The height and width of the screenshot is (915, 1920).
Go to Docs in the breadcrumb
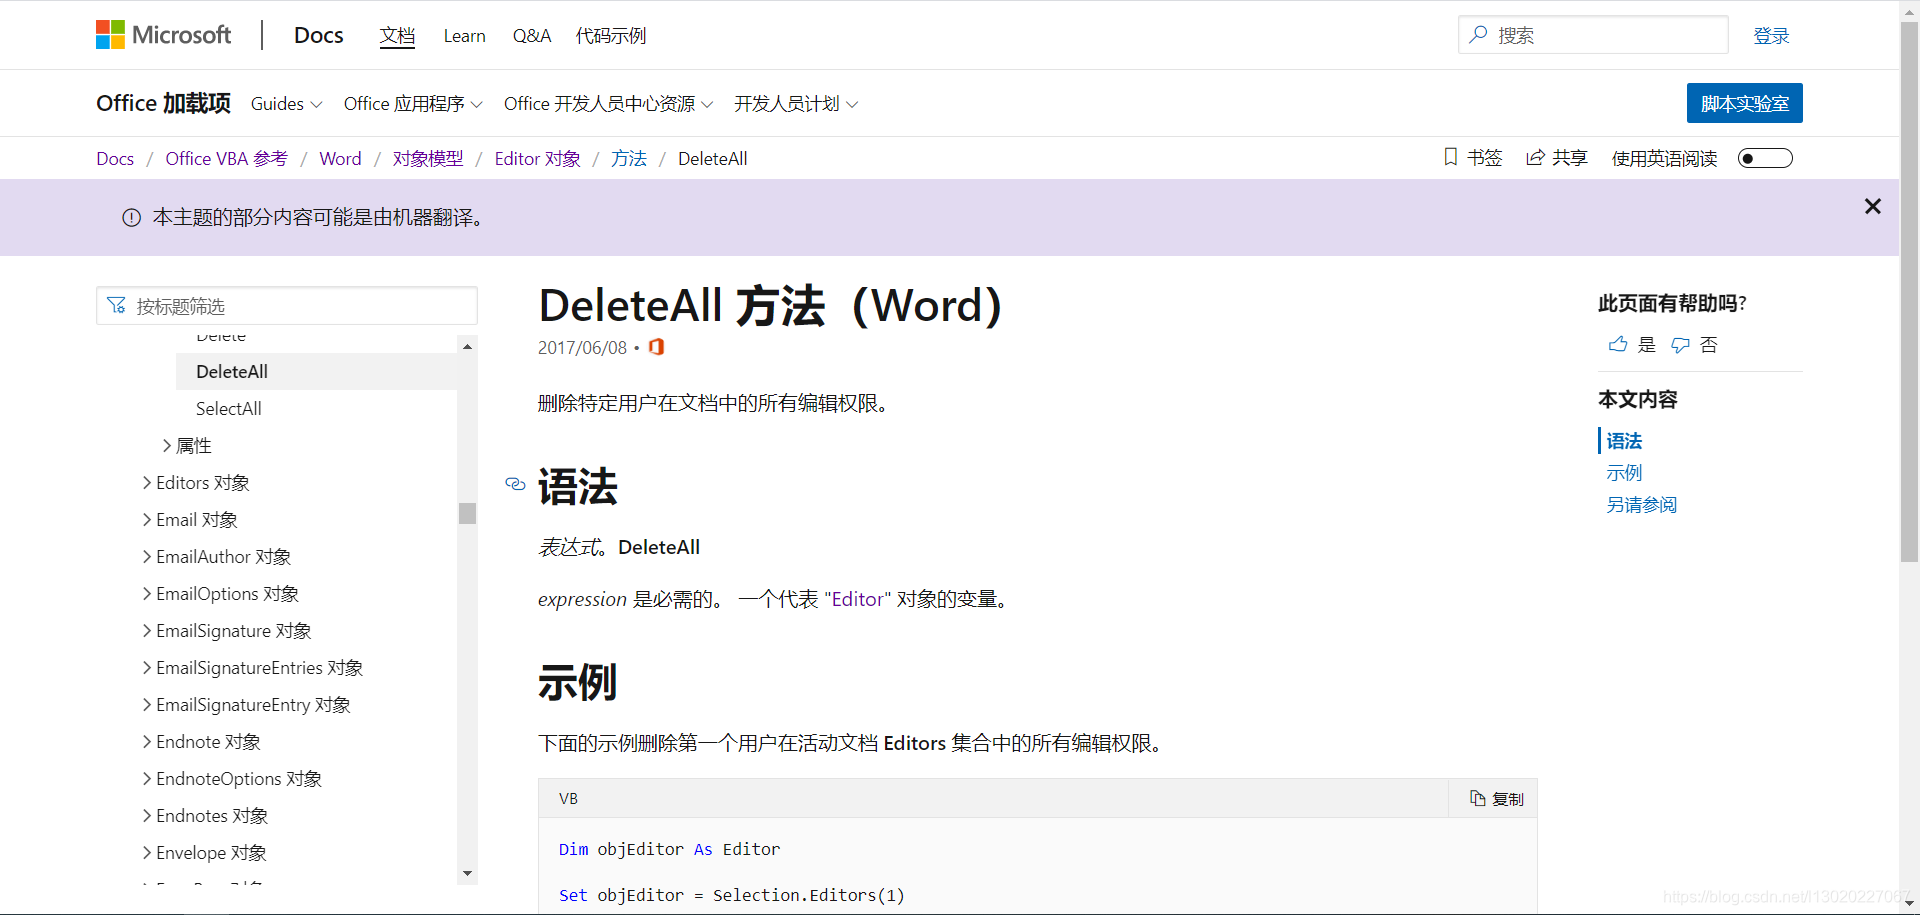pyautogui.click(x=115, y=159)
